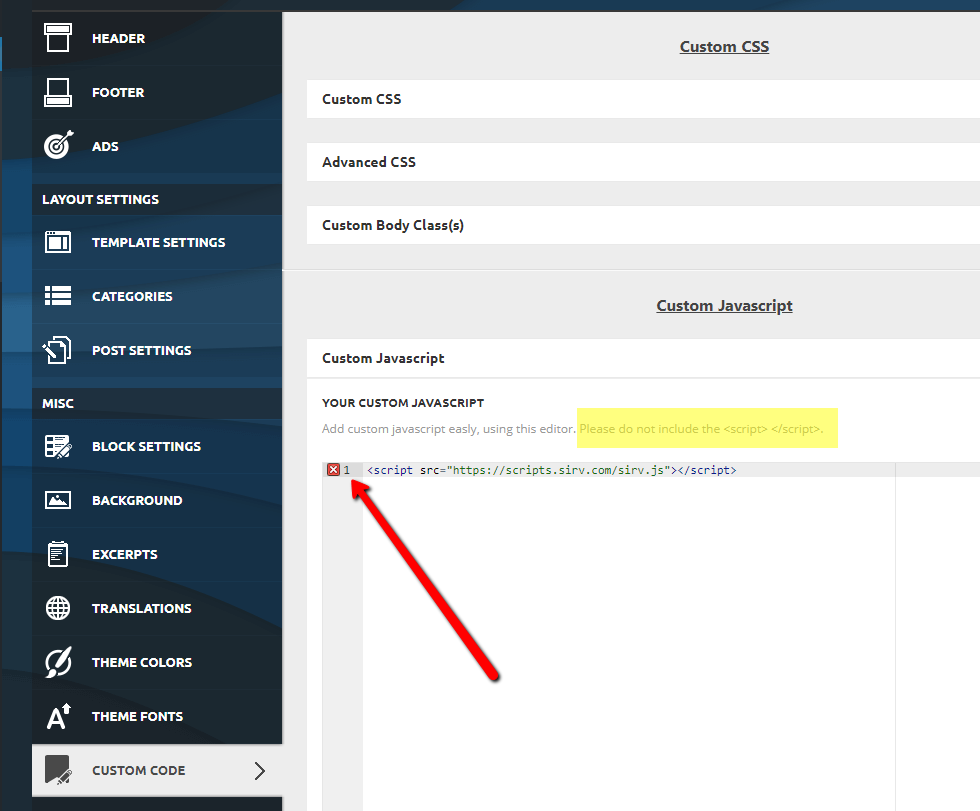Click the script code on line 1 of the editor
Viewport: 980px width, 811px height.
(x=551, y=470)
